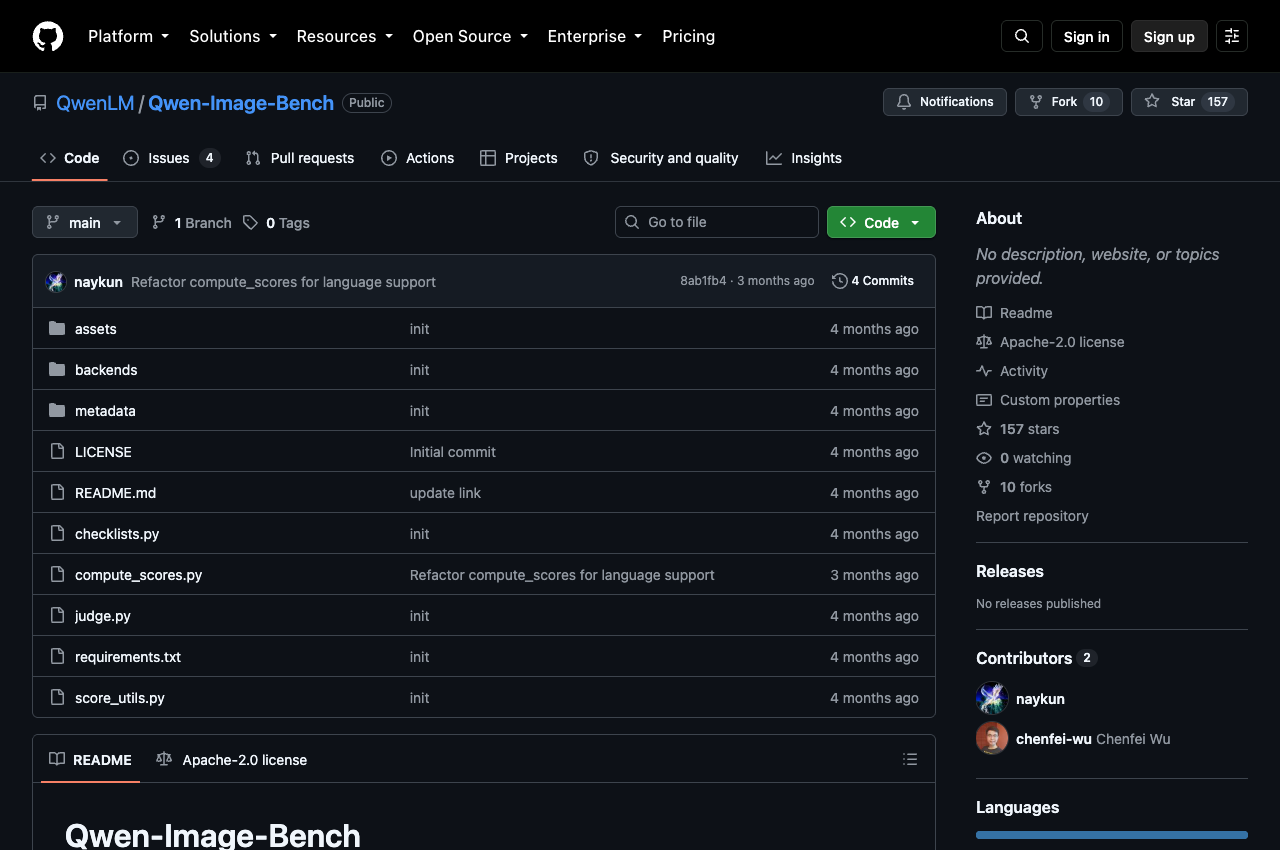
Task: Click the score_utils.py file icon
Action: coord(57,698)
